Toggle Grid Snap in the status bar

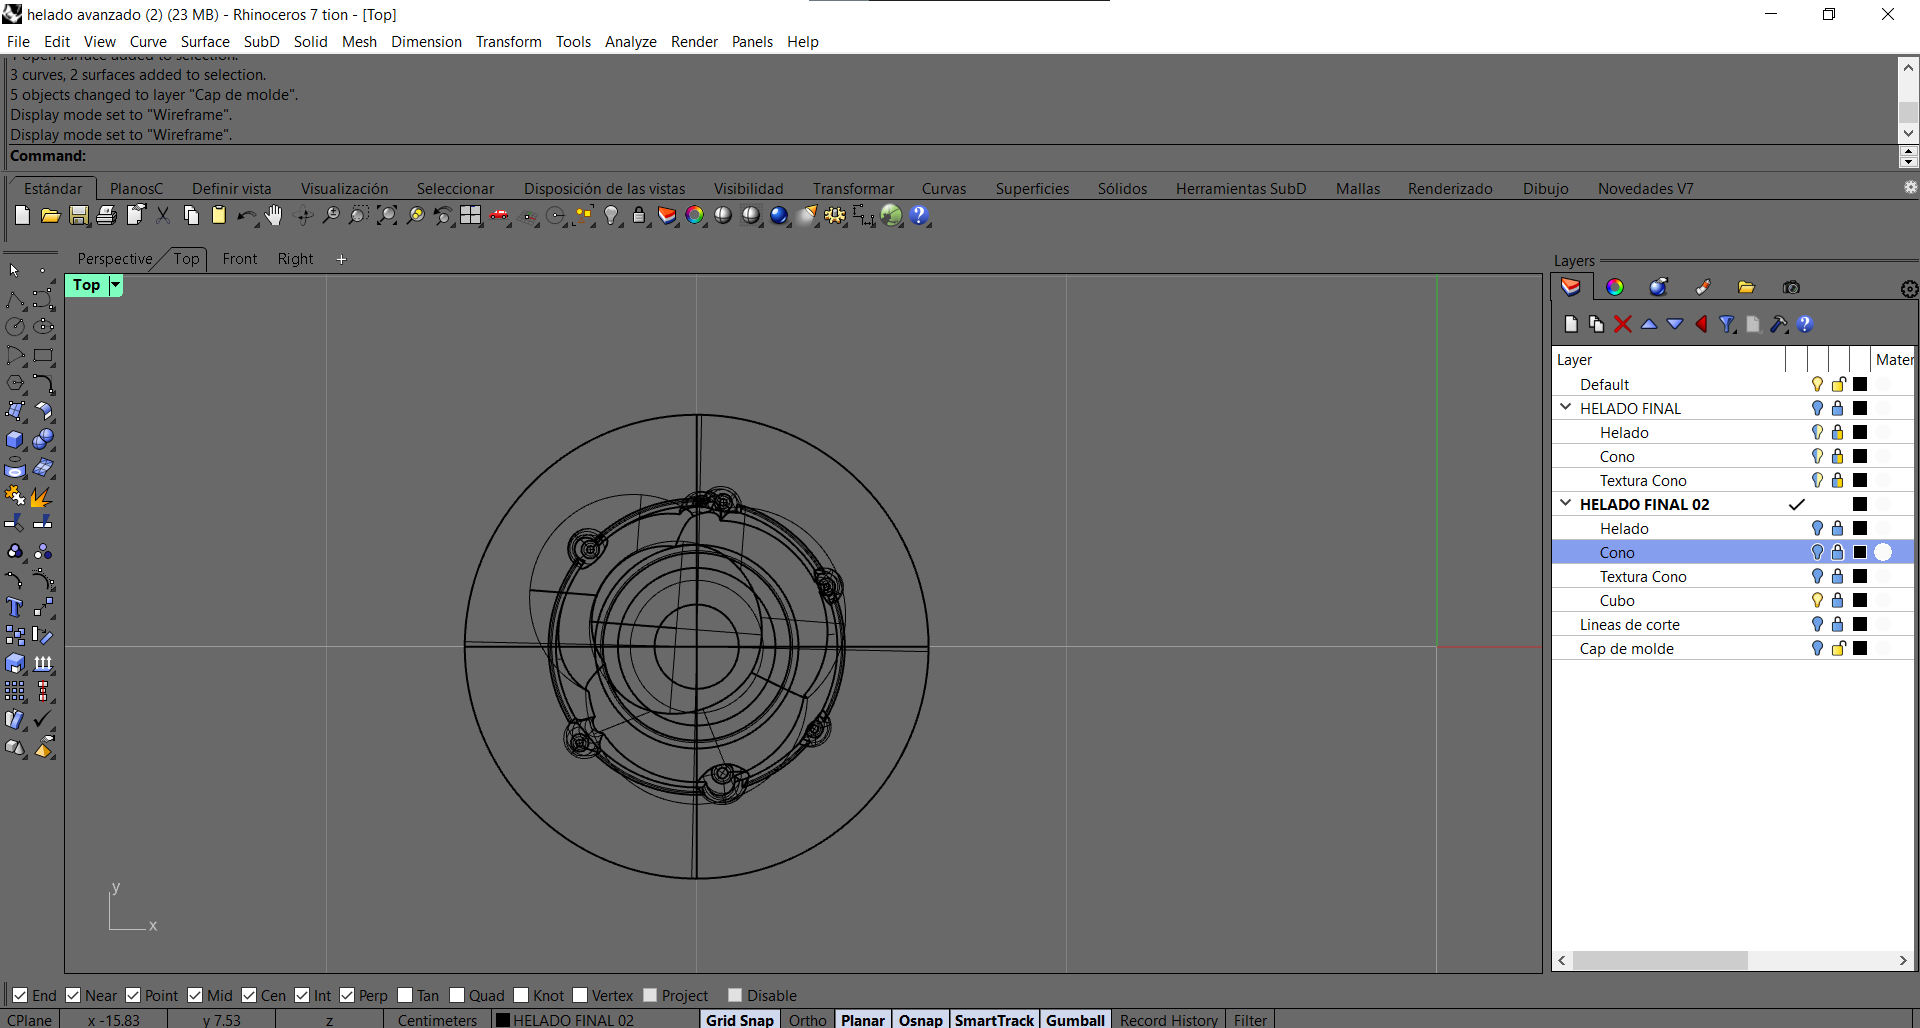tap(740, 1019)
